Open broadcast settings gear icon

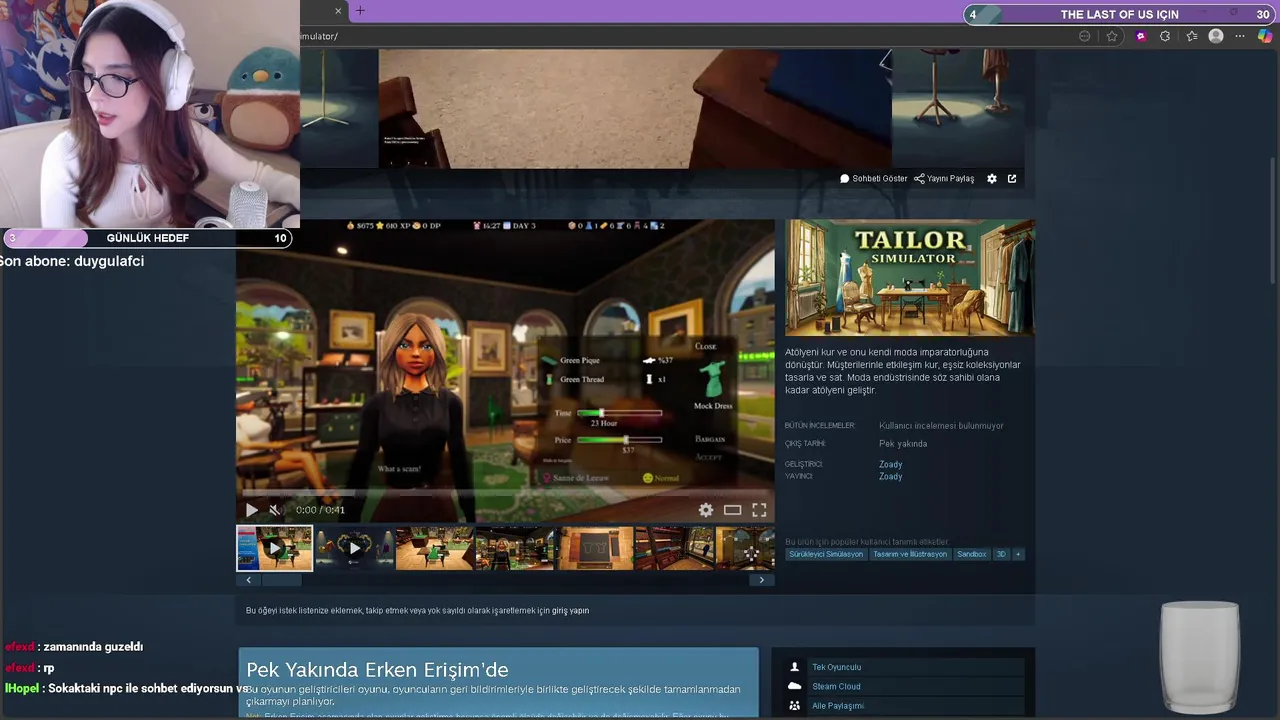tap(991, 179)
